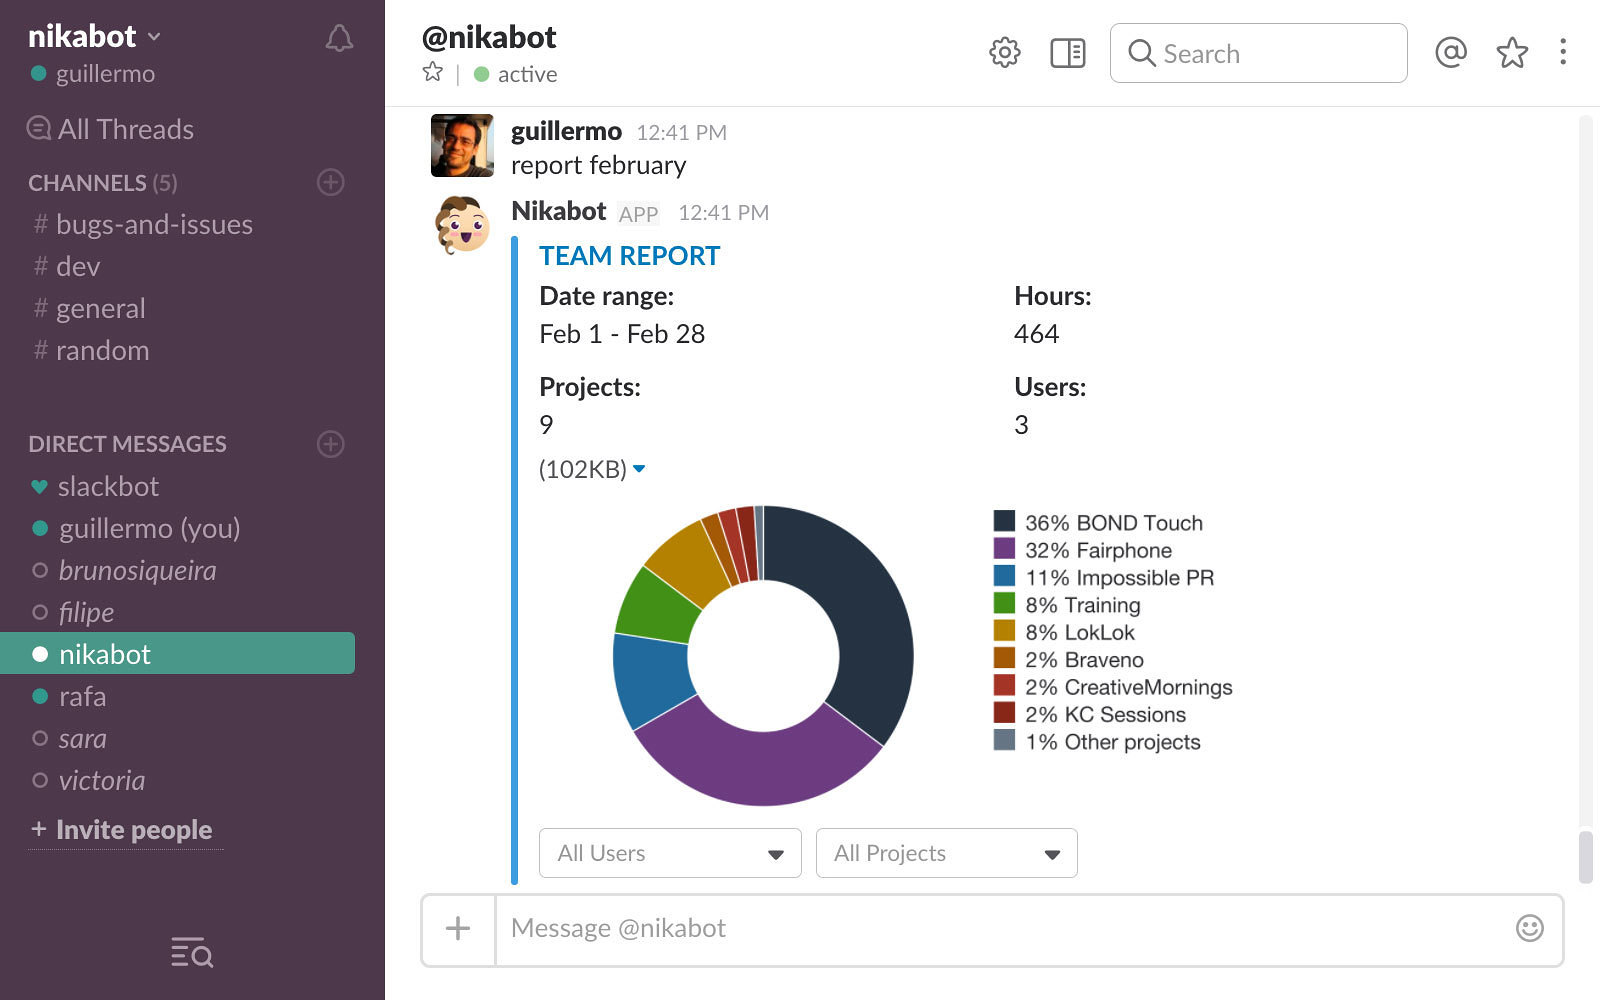The height and width of the screenshot is (1000, 1600).
Task: Show mentions and reactions (@ icon)
Action: pyautogui.click(x=1451, y=53)
